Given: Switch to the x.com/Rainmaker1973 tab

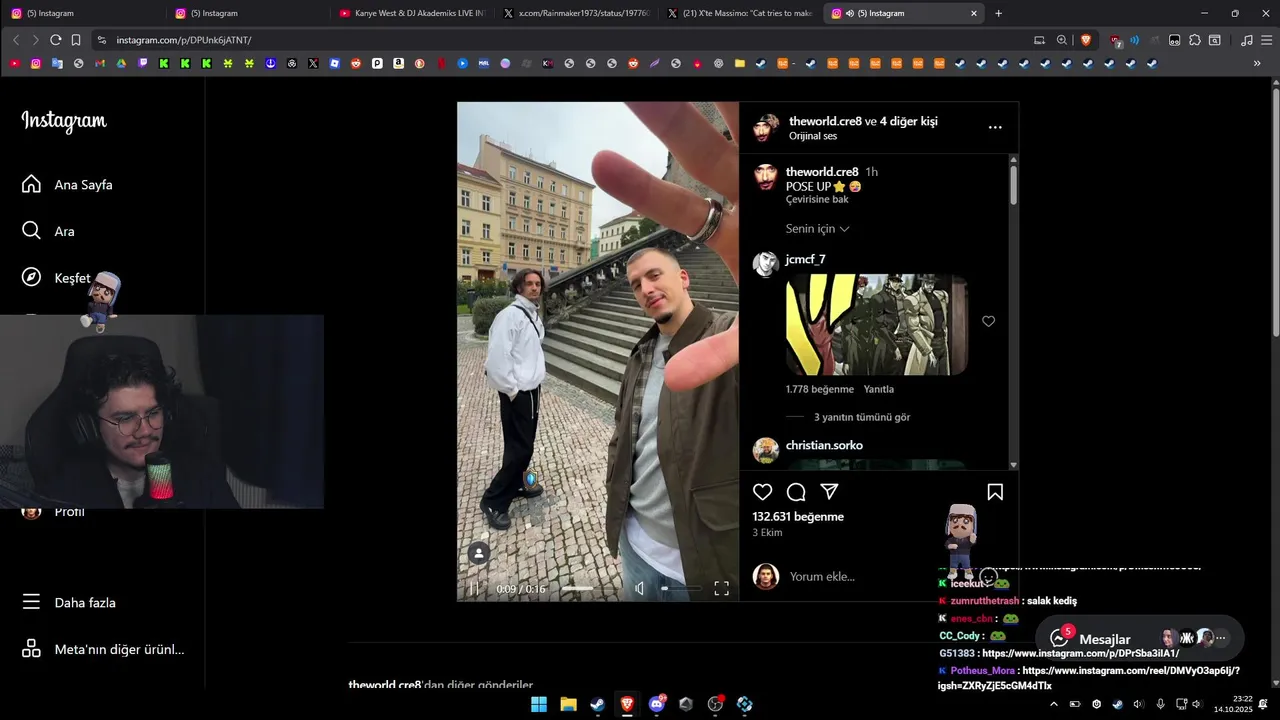Looking at the screenshot, I should pyautogui.click(x=578, y=13).
